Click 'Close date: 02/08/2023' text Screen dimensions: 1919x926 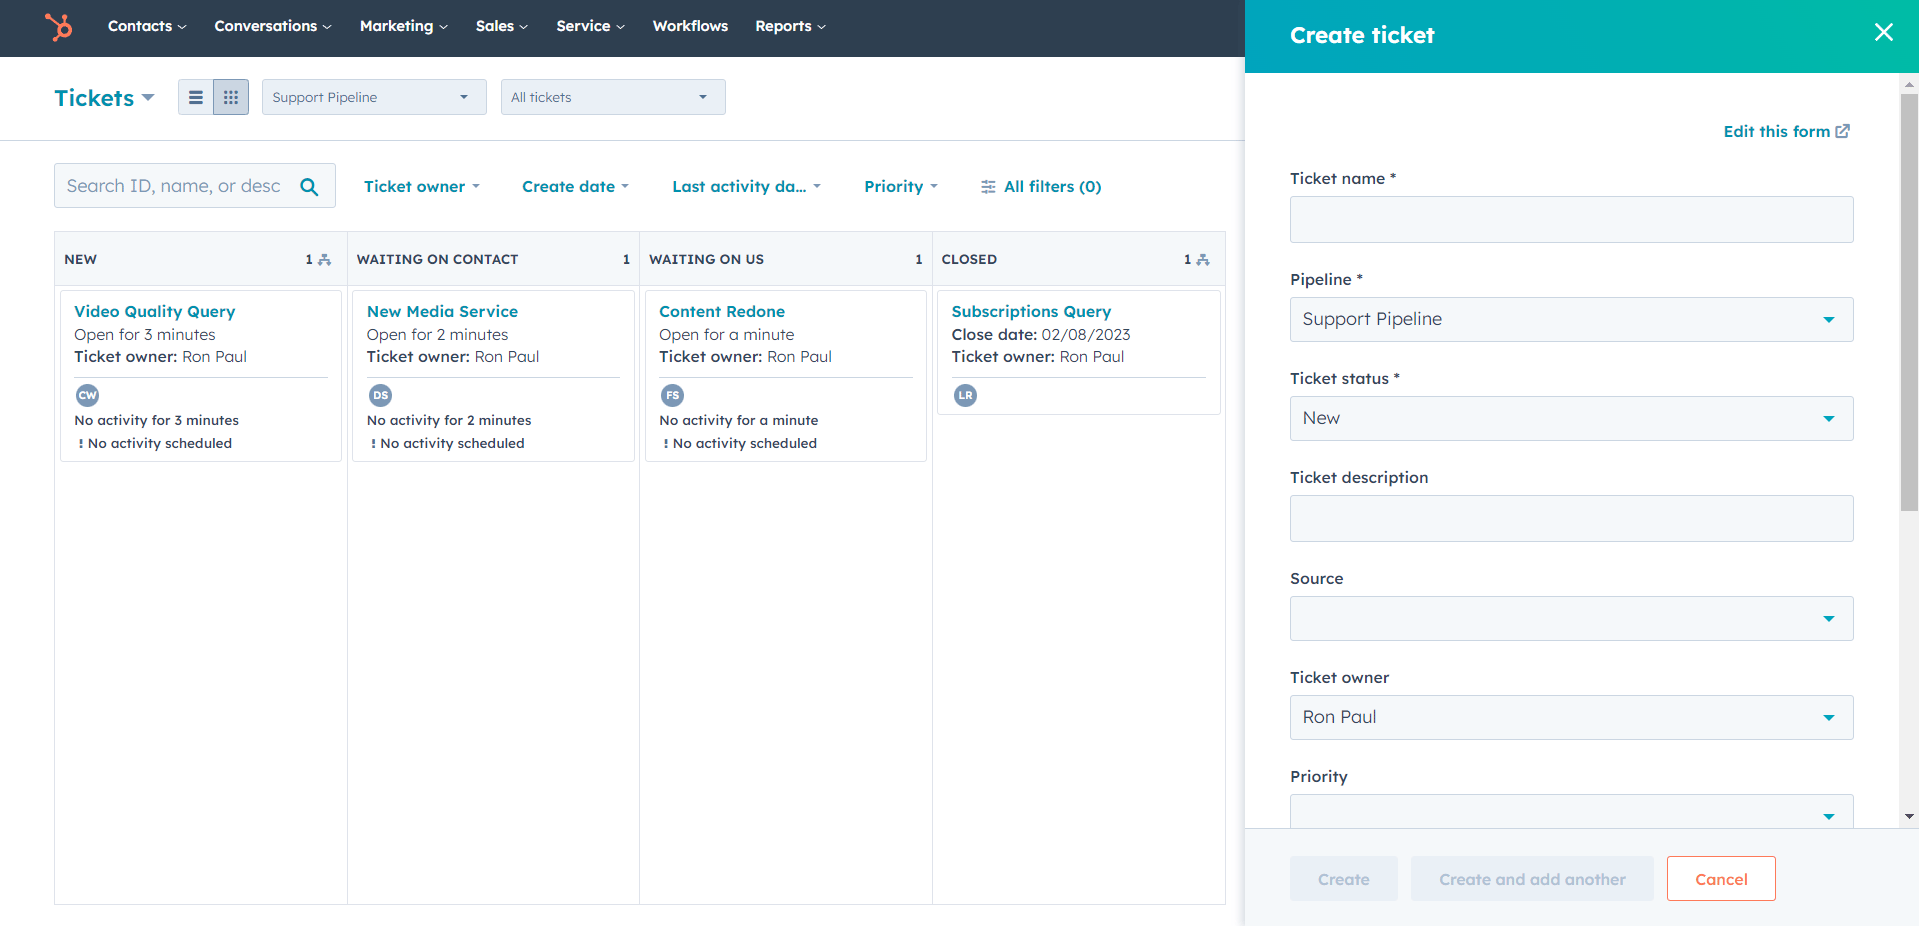point(1041,334)
